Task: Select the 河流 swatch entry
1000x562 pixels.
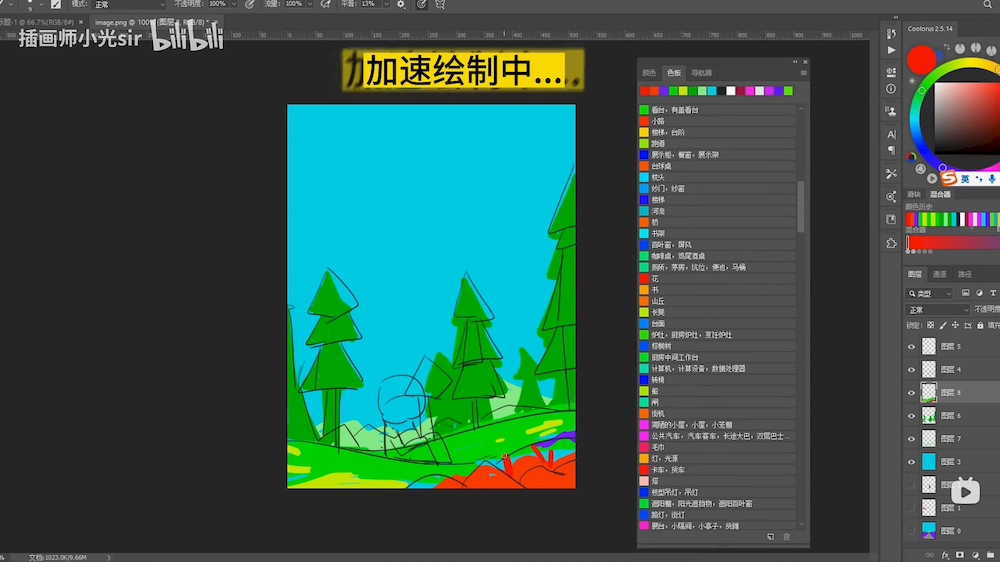Action: [659, 211]
